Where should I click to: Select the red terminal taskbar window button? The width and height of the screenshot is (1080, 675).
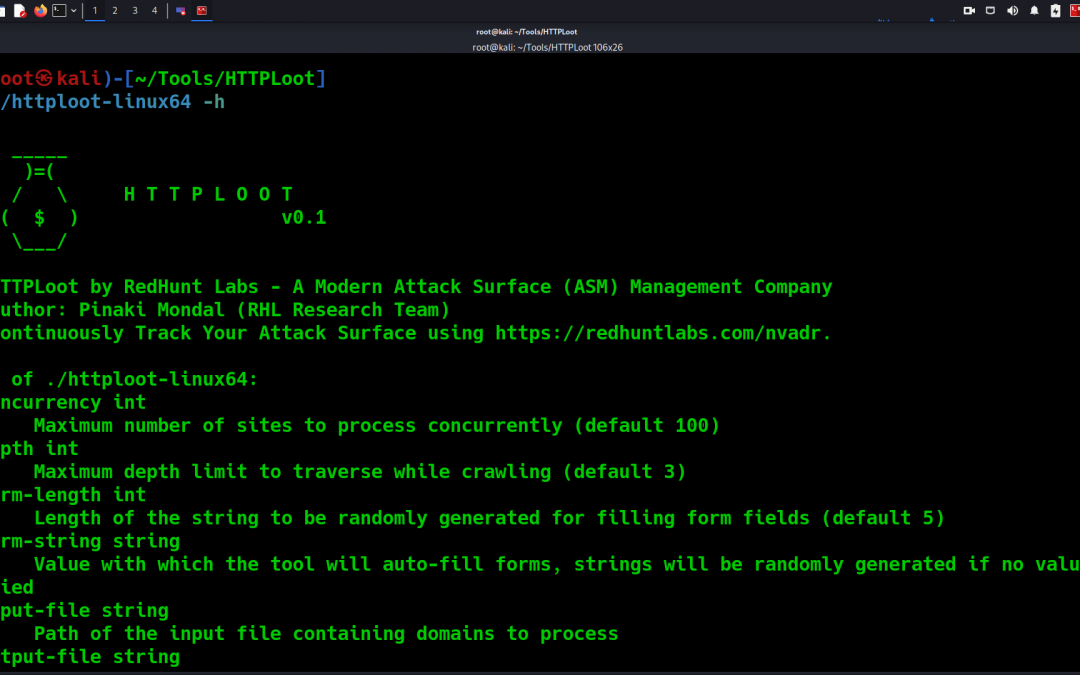[x=202, y=10]
